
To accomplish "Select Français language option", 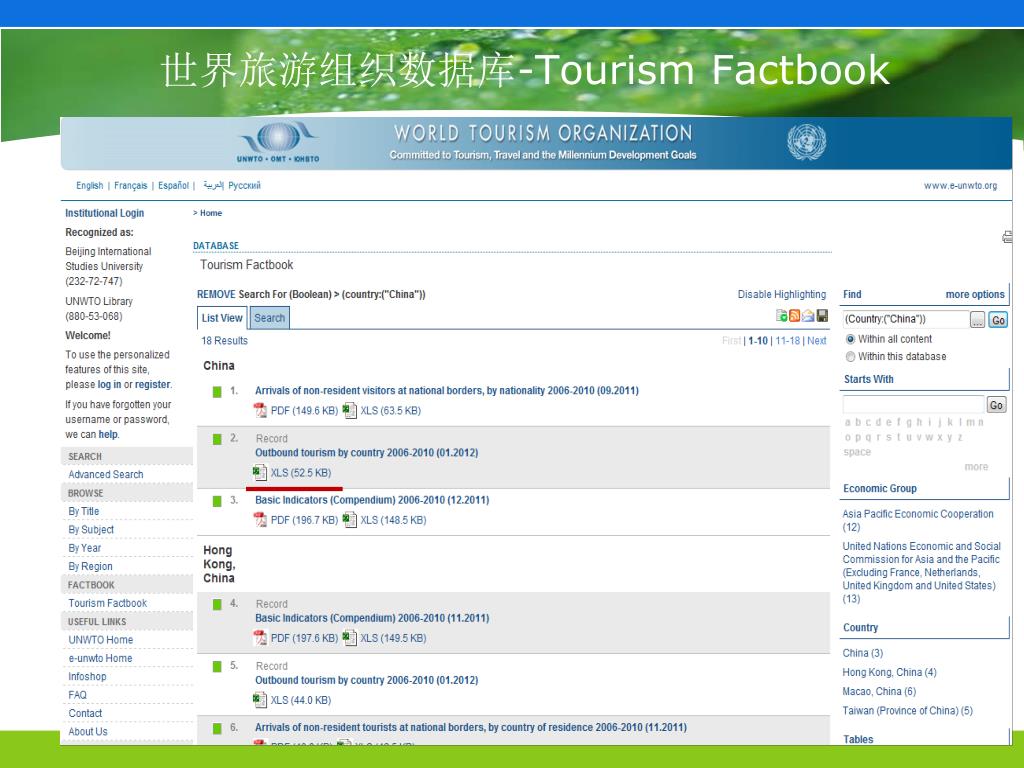I will click(x=131, y=185).
